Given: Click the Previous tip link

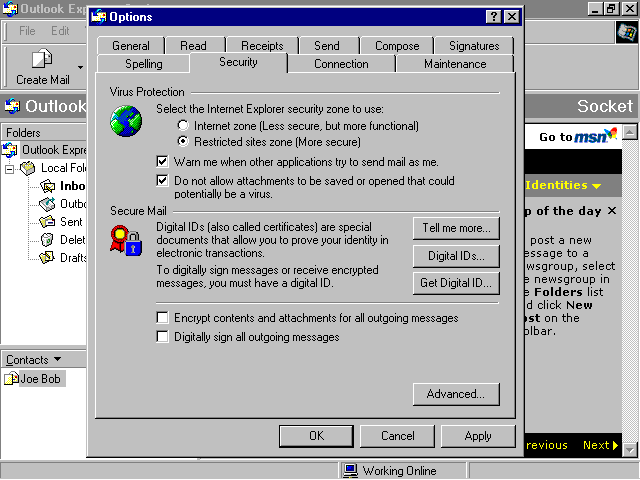Looking at the screenshot, I should pos(546,445).
